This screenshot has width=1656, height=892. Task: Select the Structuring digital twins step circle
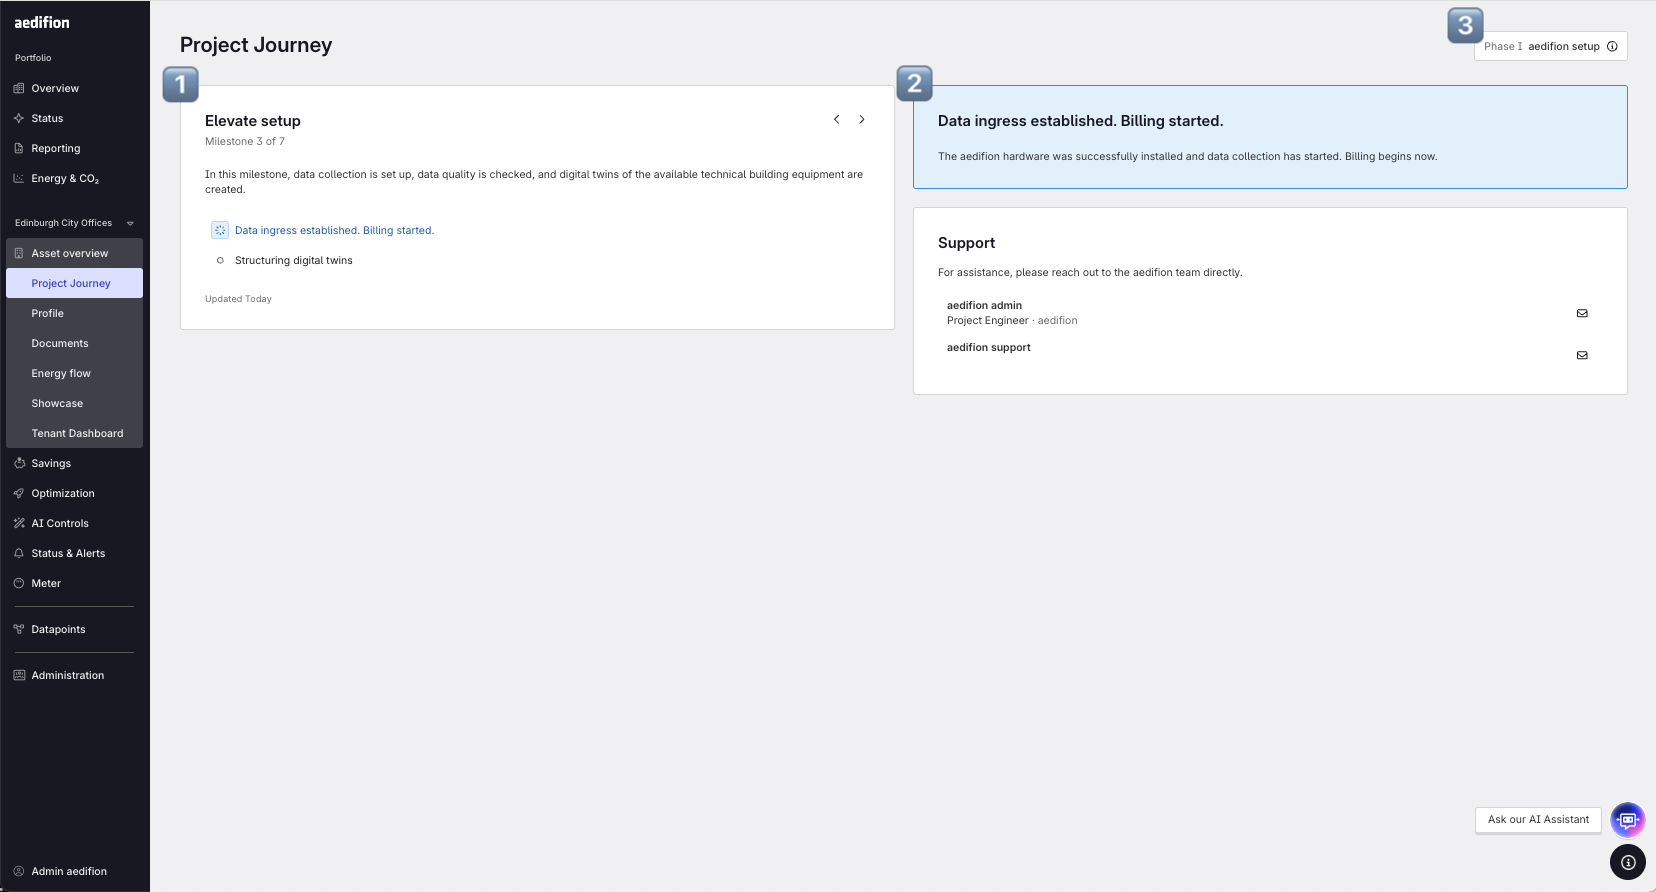pos(220,260)
